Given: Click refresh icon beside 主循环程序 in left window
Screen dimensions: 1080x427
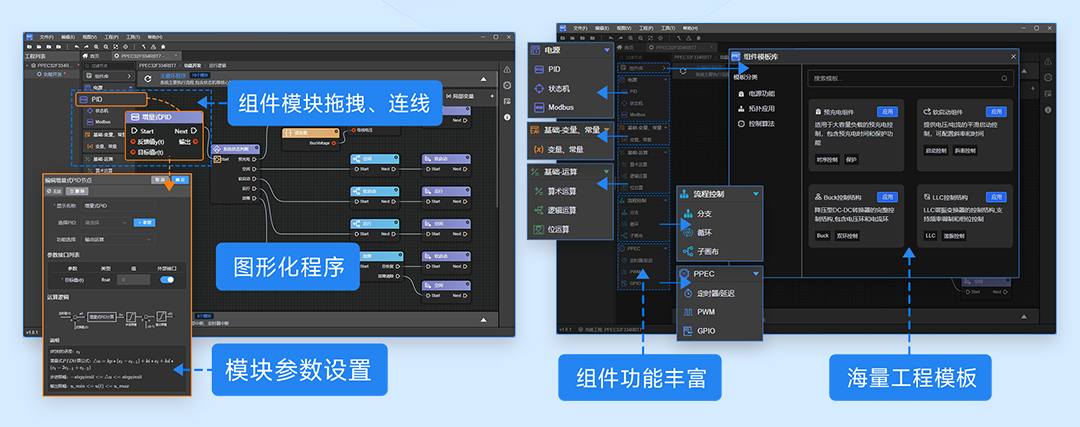Looking at the screenshot, I should coord(148,79).
